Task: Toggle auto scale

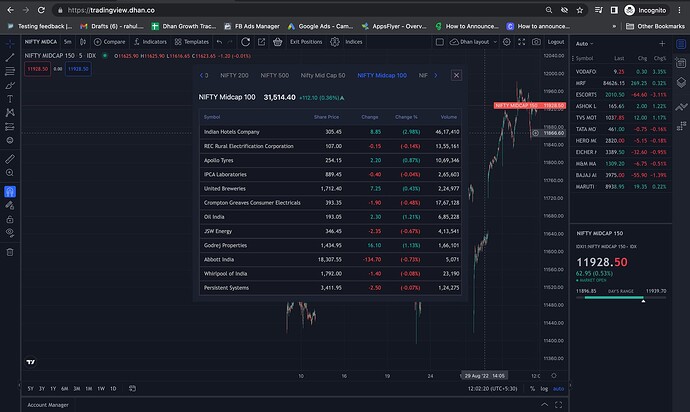Action: [558, 389]
